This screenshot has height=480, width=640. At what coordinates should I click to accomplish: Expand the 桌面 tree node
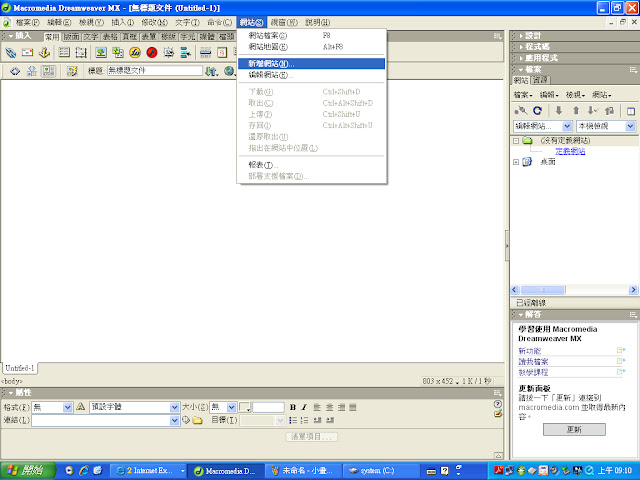[x=516, y=162]
